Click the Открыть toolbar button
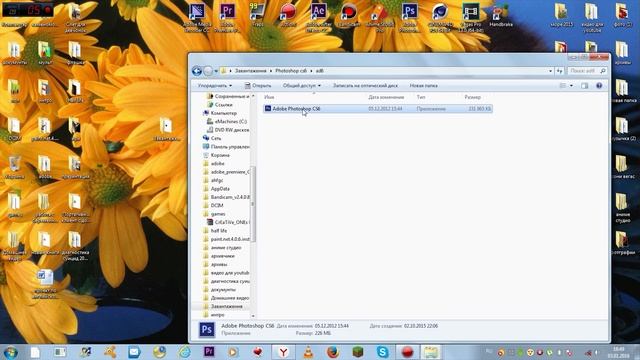640x360 pixels. point(258,86)
